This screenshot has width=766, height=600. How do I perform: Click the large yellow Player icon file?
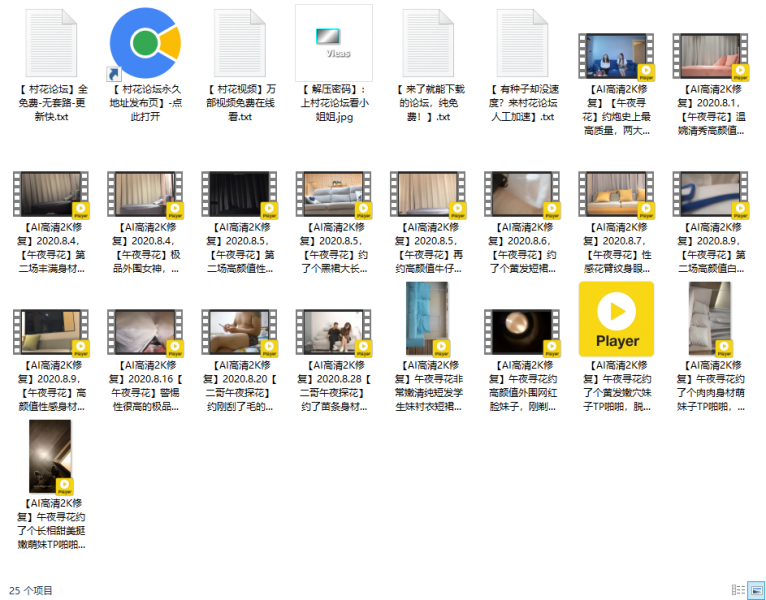tap(616, 319)
